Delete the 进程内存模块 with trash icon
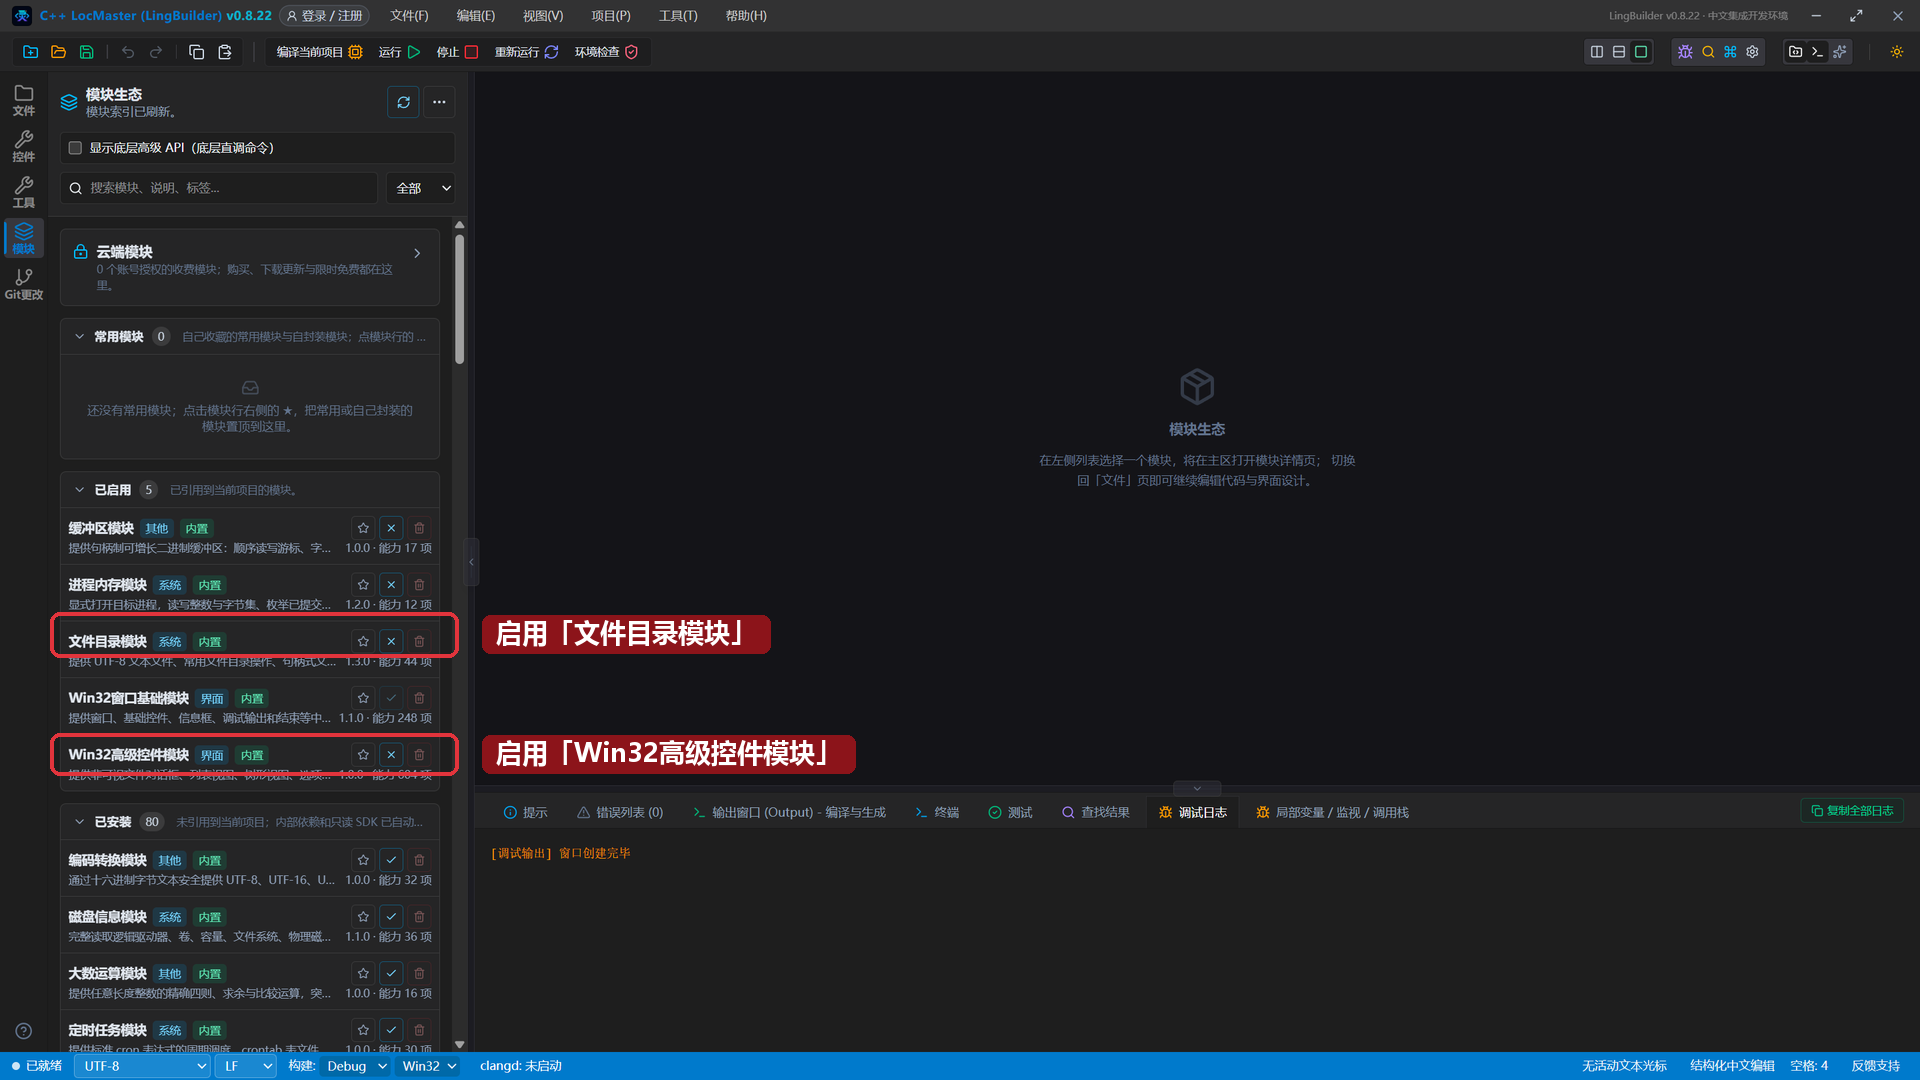This screenshot has height=1080, width=1920. tap(419, 585)
